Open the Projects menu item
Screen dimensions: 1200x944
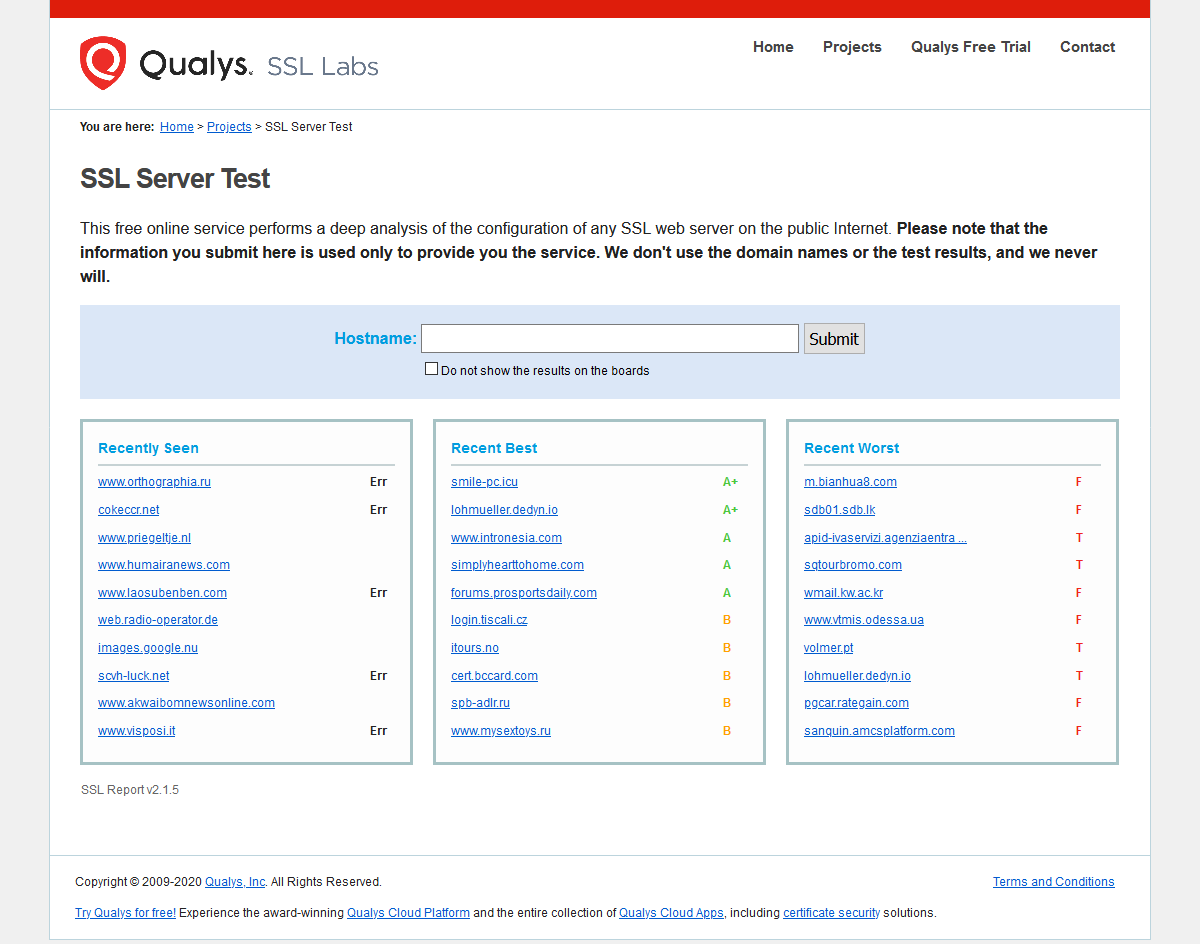(x=852, y=47)
